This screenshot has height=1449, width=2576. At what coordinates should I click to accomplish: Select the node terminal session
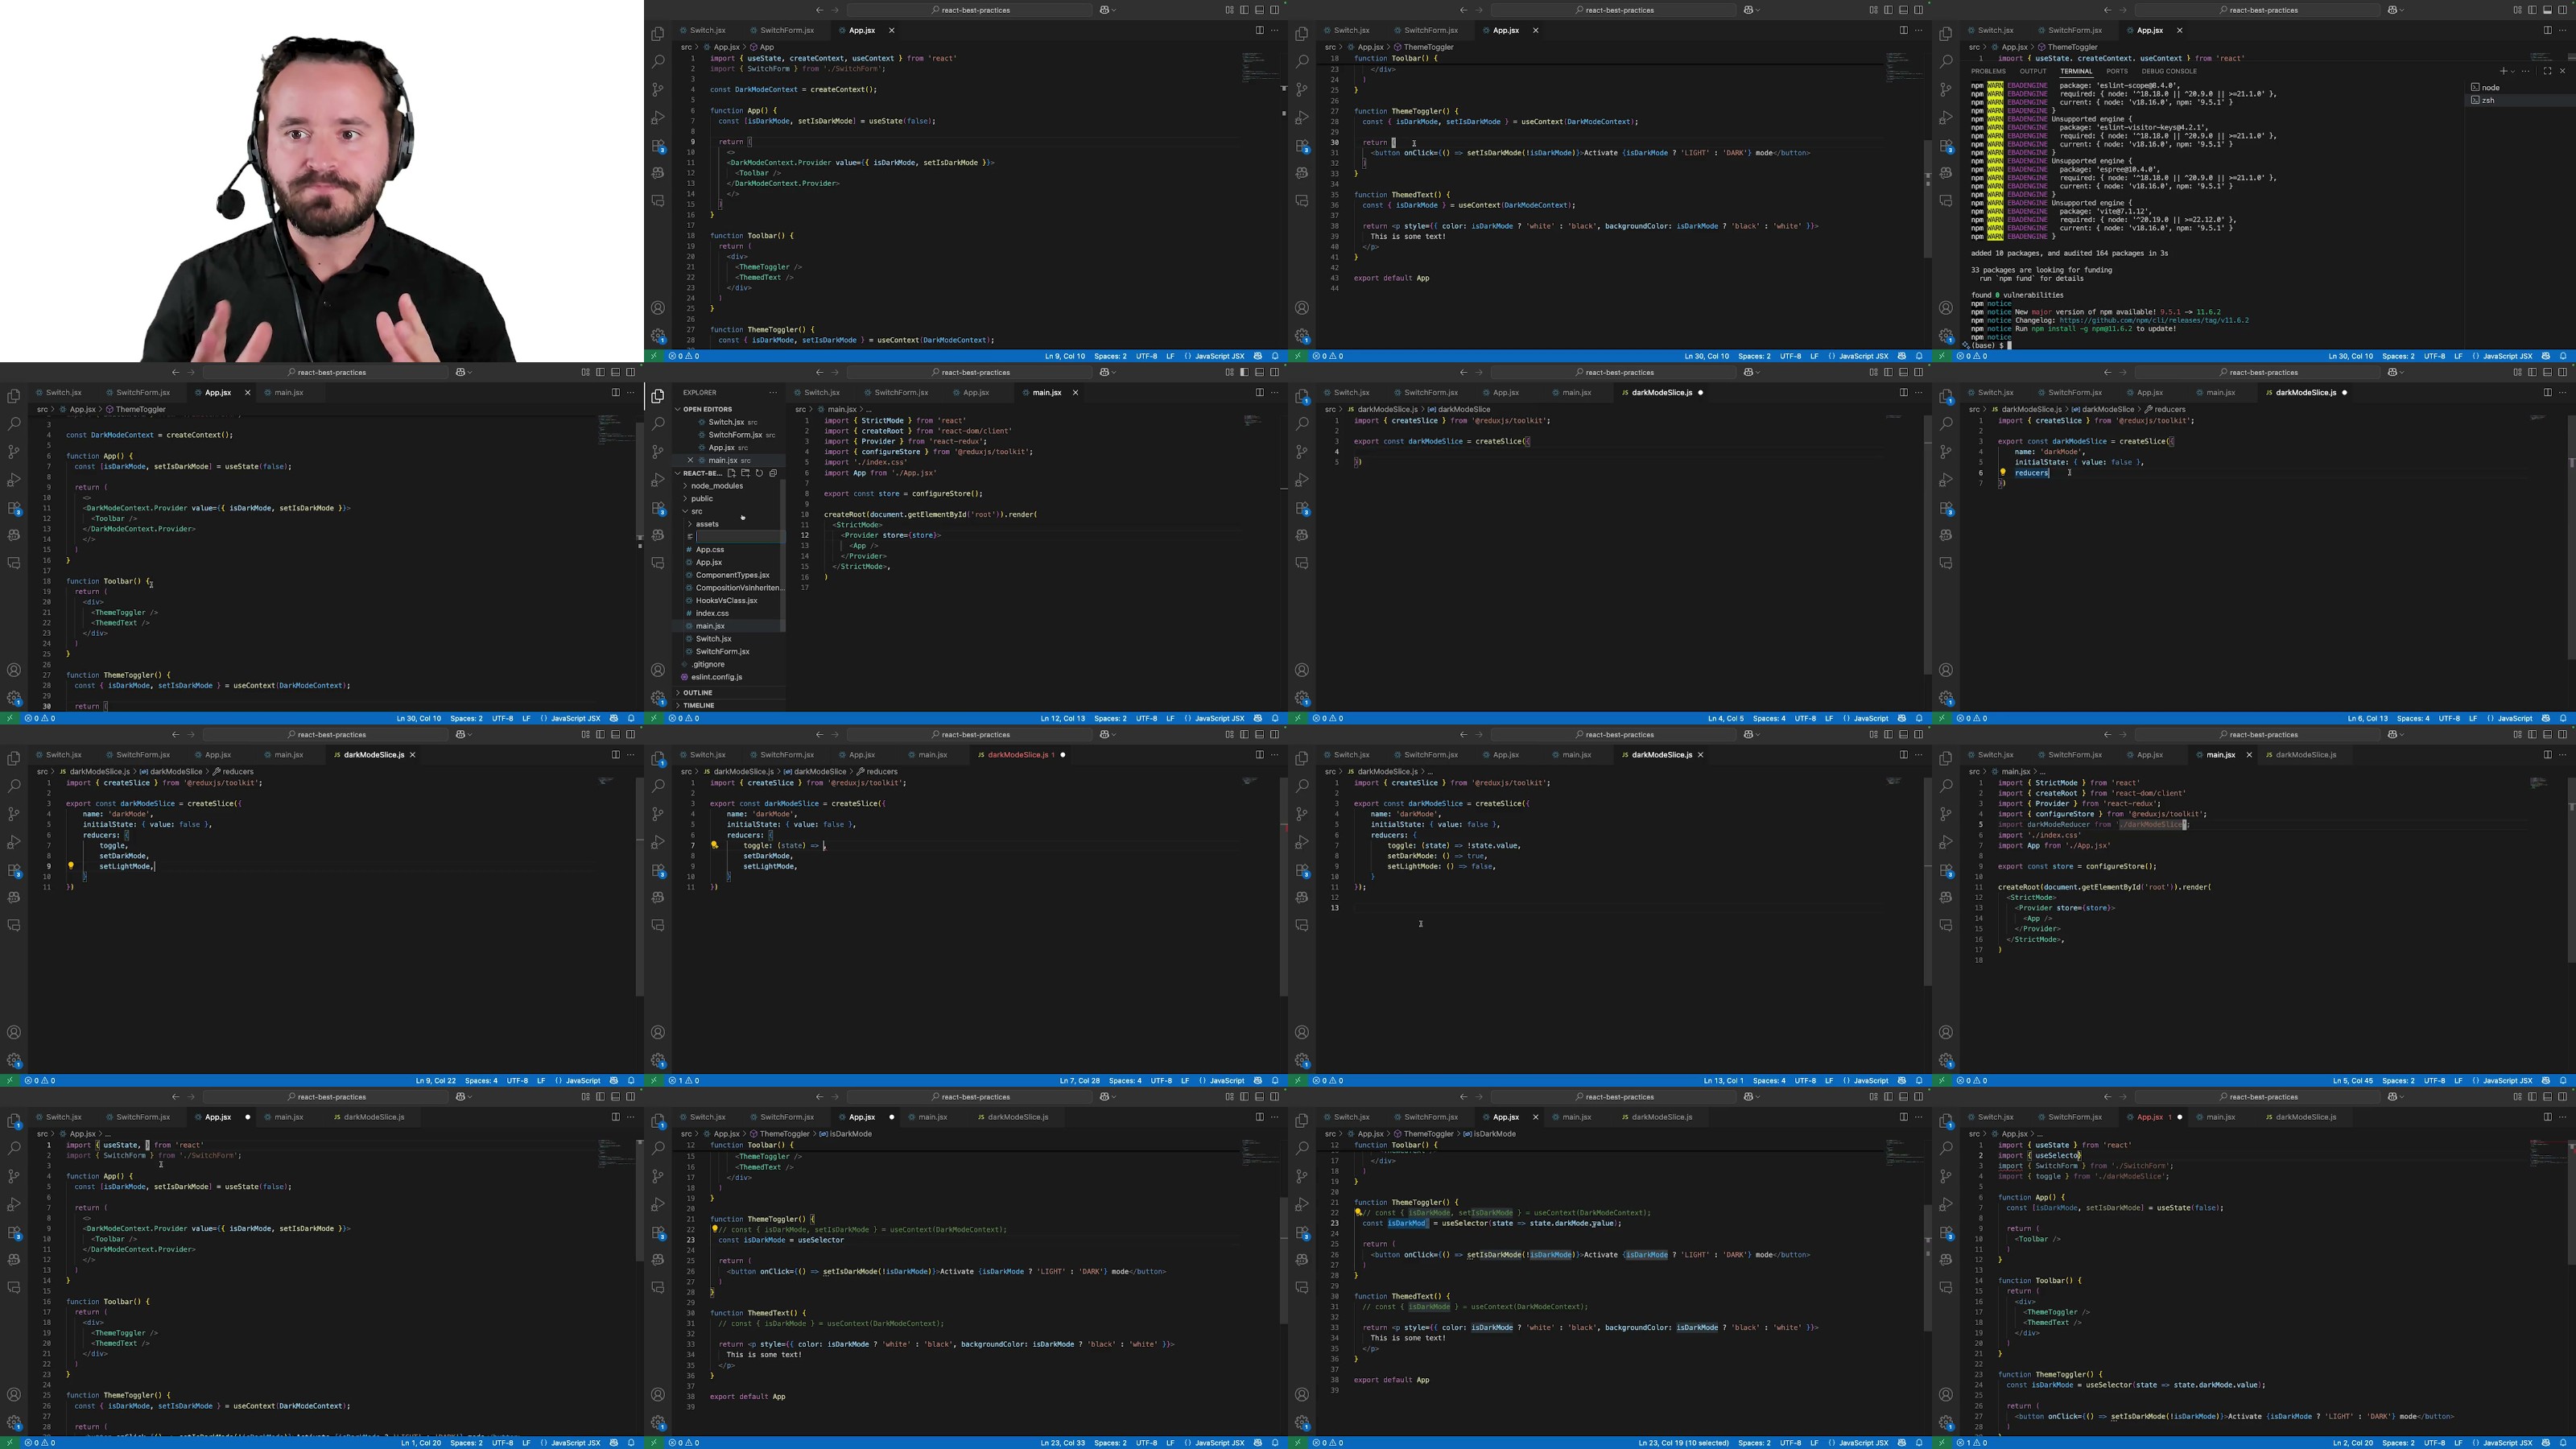pyautogui.click(x=2490, y=87)
